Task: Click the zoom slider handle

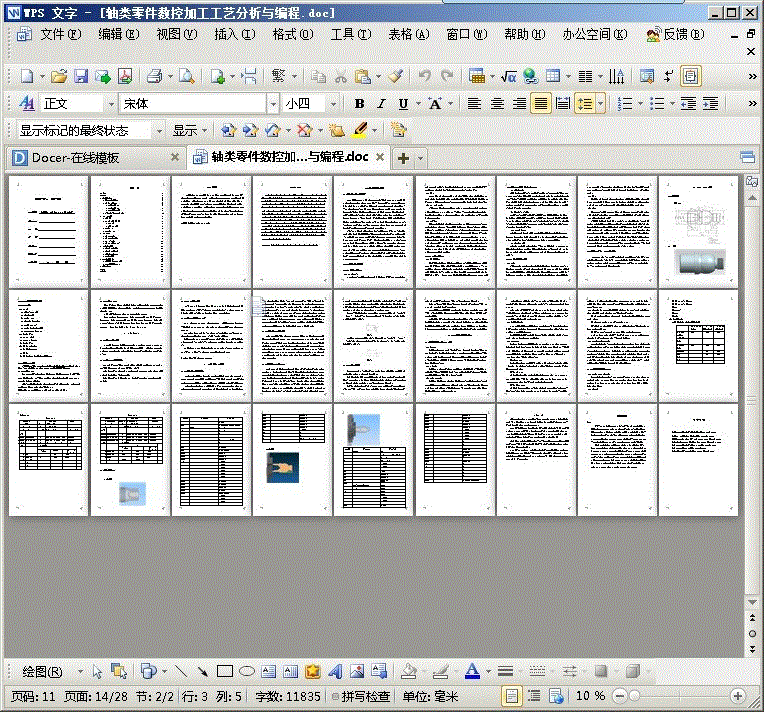Action: 634,696
